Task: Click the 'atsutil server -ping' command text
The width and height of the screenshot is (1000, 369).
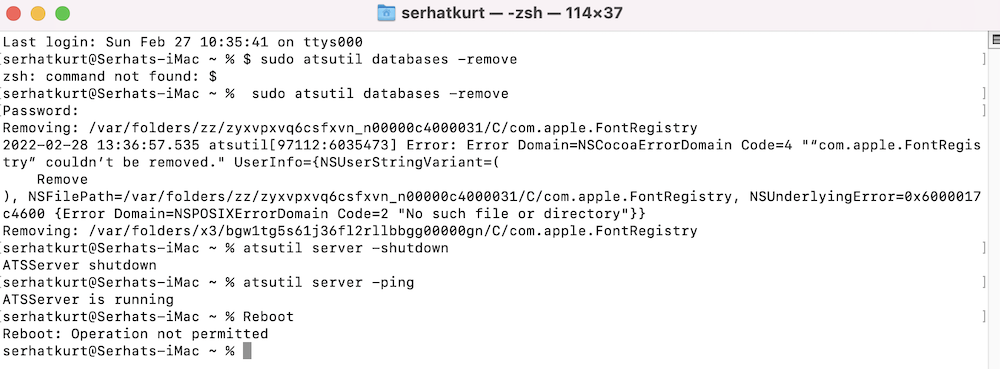Action: (328, 282)
